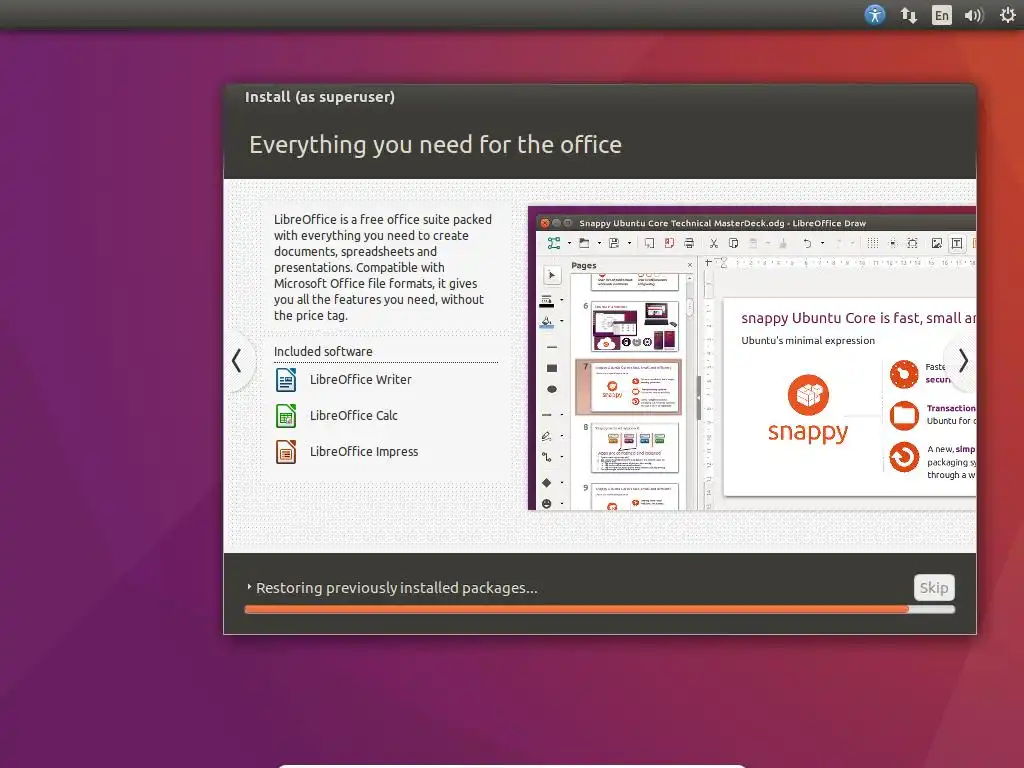
Task: Select the Curve pencil tool in Draw sidebar
Action: click(x=547, y=436)
